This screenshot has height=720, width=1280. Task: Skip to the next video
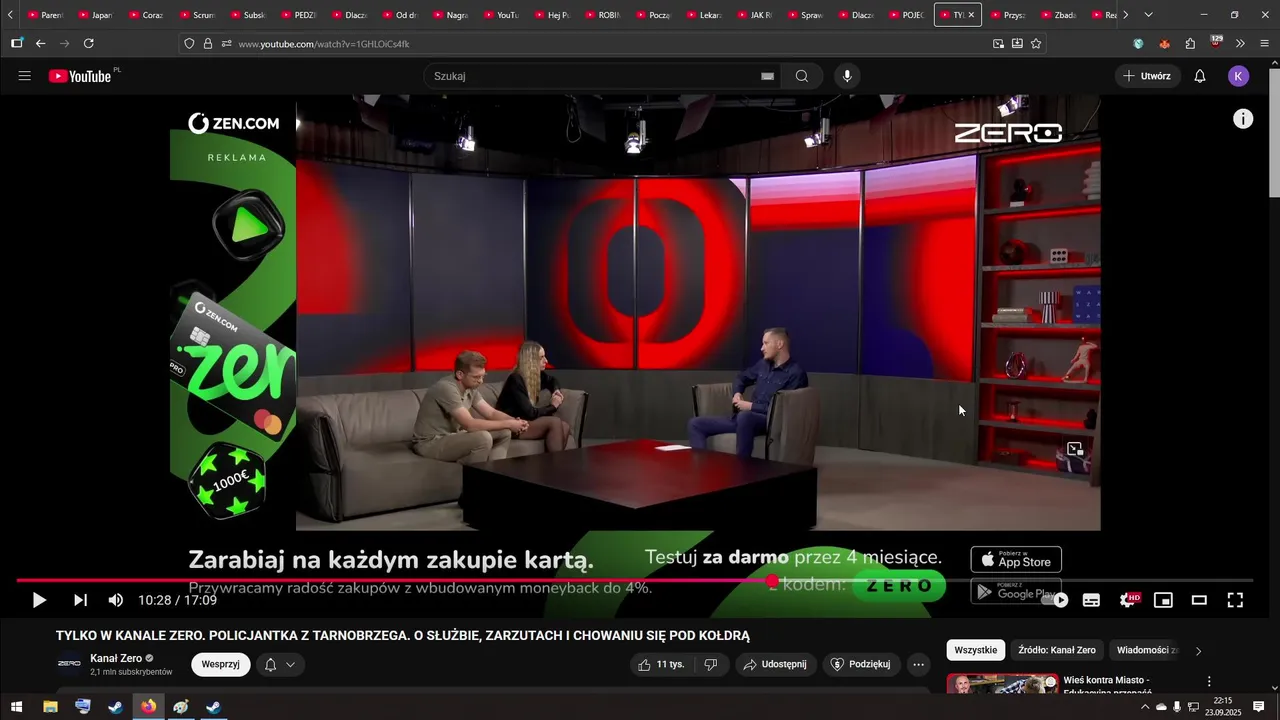pos(80,600)
